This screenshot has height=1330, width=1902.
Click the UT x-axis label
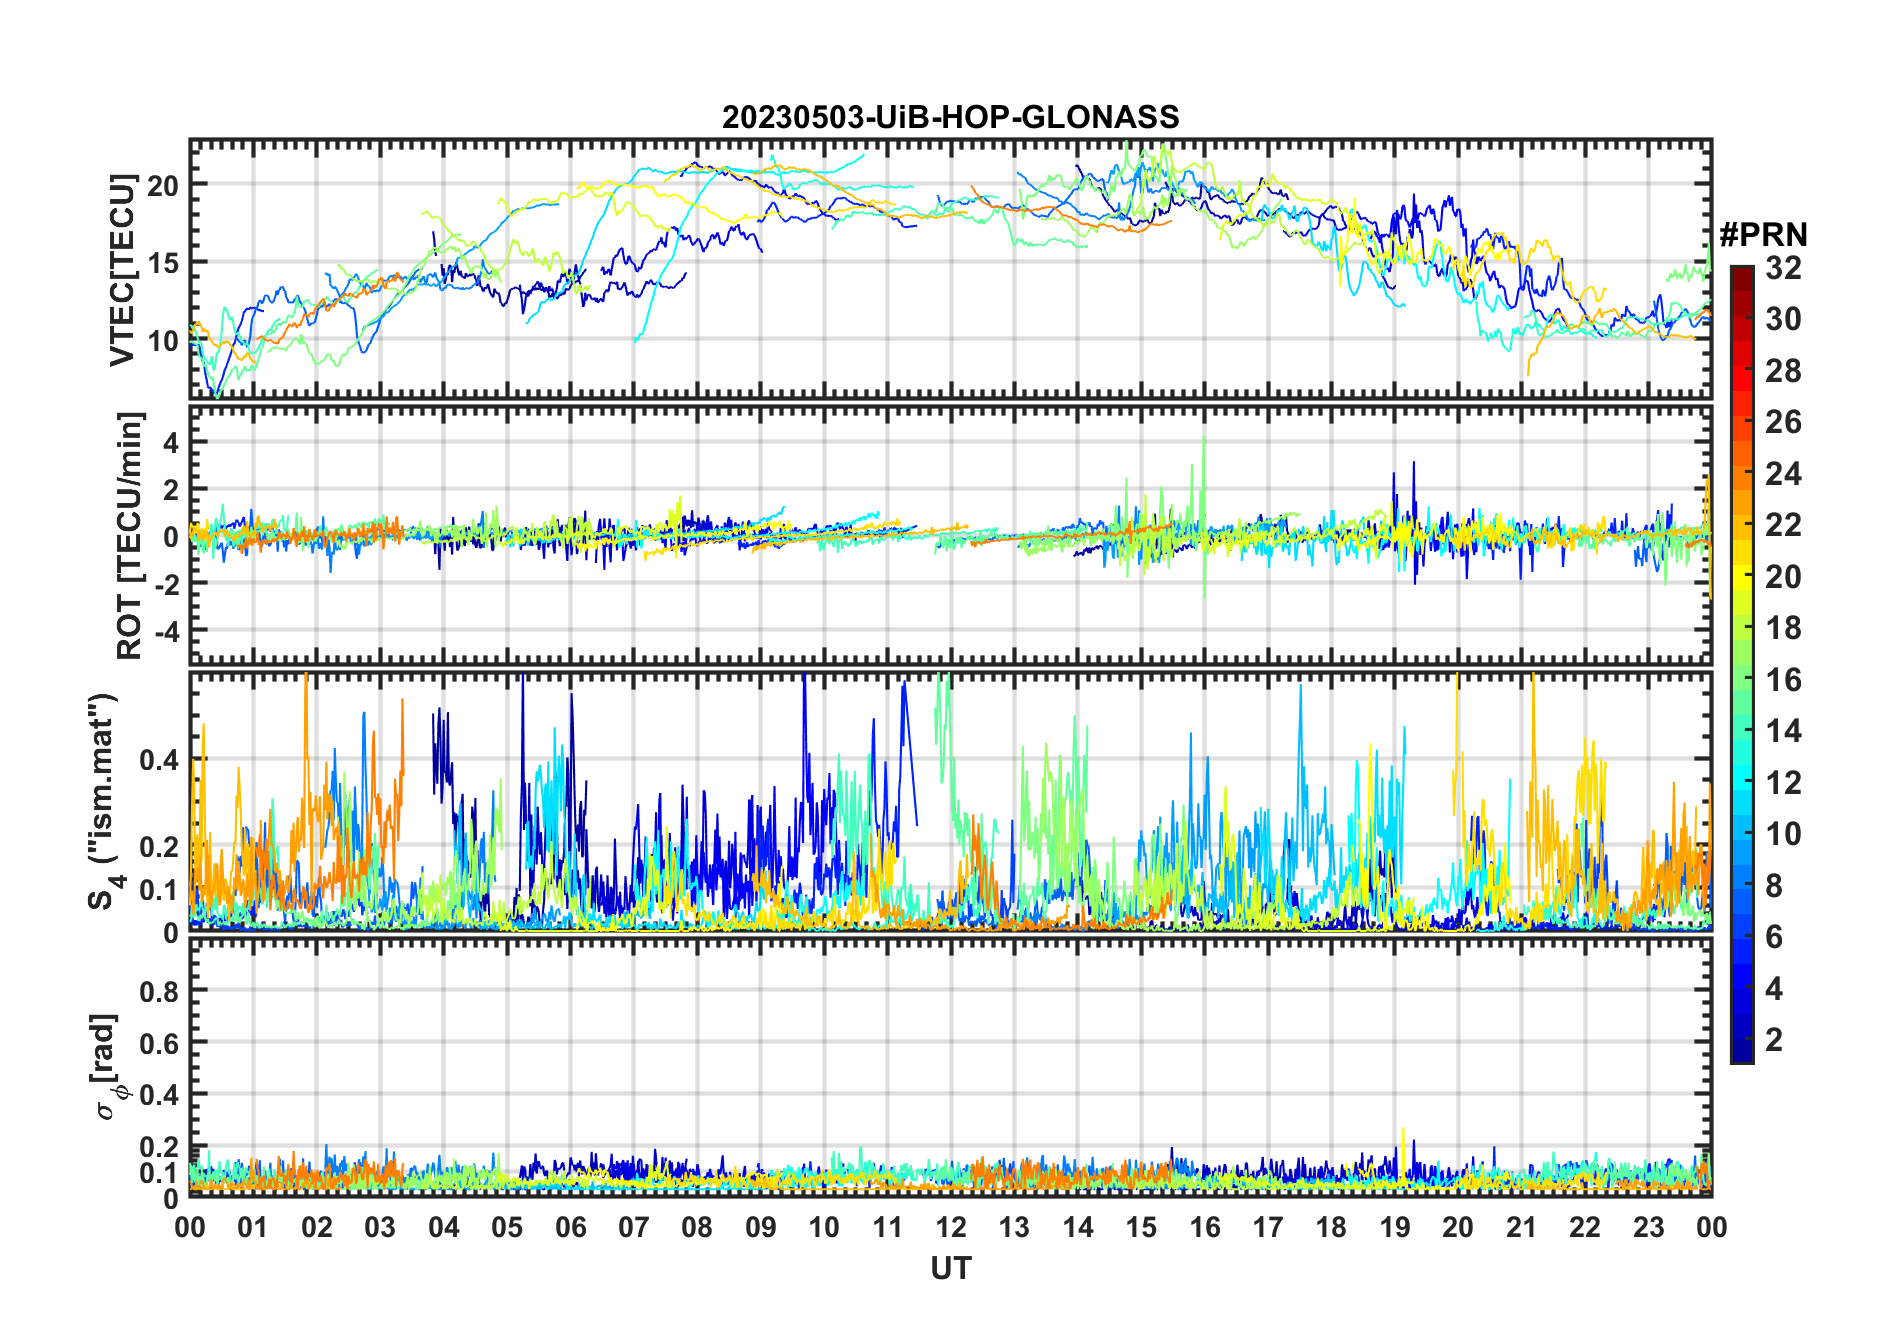[950, 1268]
